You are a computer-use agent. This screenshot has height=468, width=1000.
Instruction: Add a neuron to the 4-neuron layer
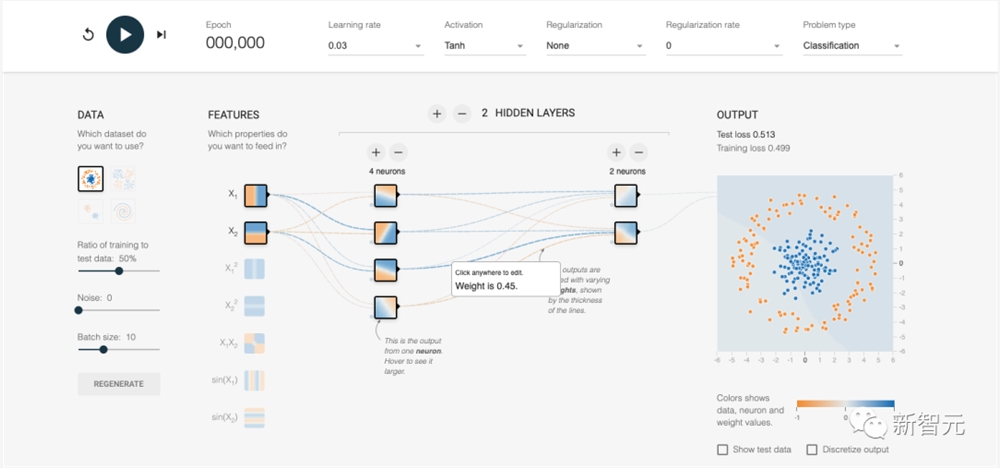[x=376, y=152]
